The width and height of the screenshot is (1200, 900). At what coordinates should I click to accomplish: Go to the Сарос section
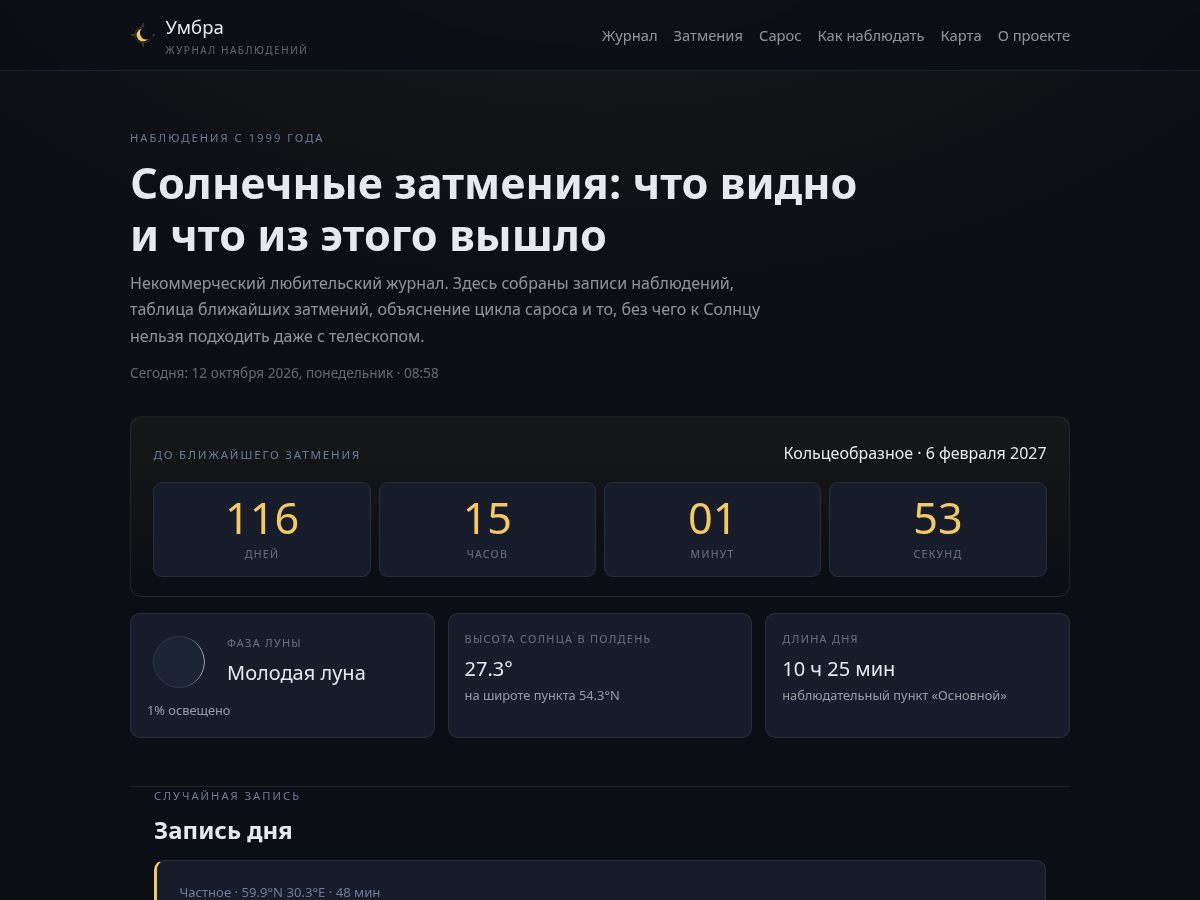pos(780,36)
